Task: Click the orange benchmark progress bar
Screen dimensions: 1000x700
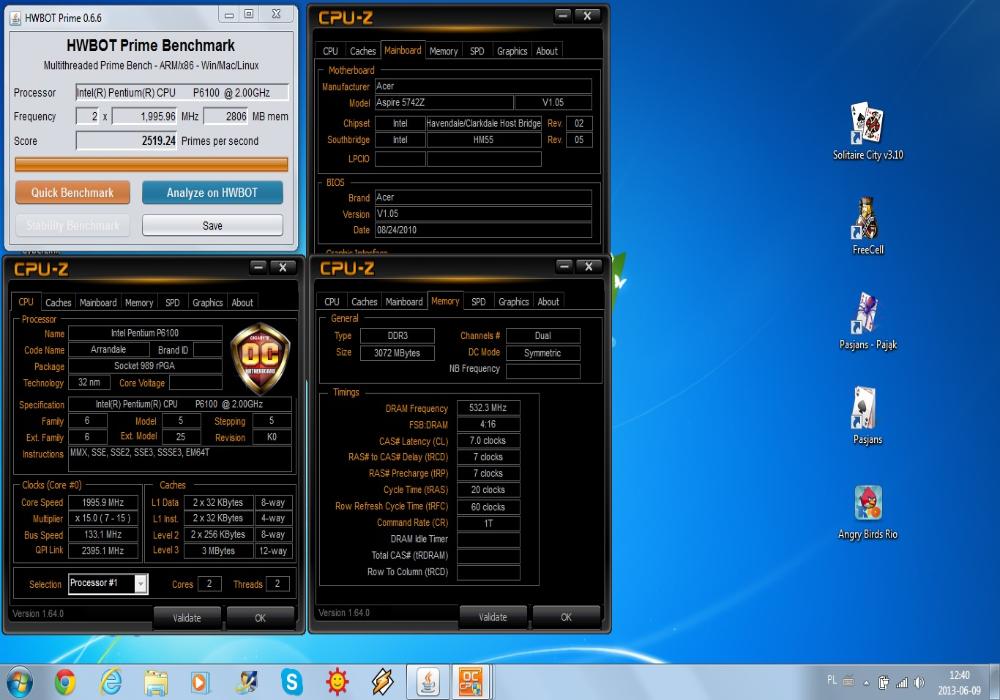Action: [151, 164]
